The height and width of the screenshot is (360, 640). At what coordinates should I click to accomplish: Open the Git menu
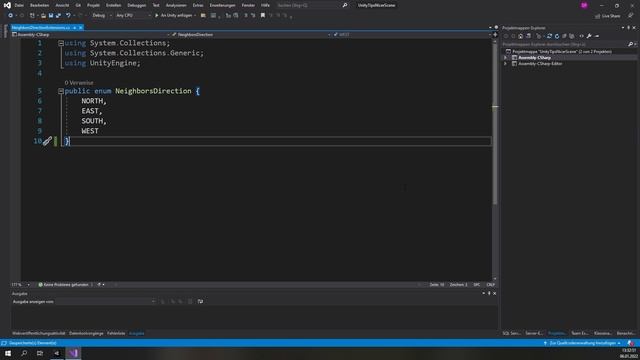coord(78,5)
